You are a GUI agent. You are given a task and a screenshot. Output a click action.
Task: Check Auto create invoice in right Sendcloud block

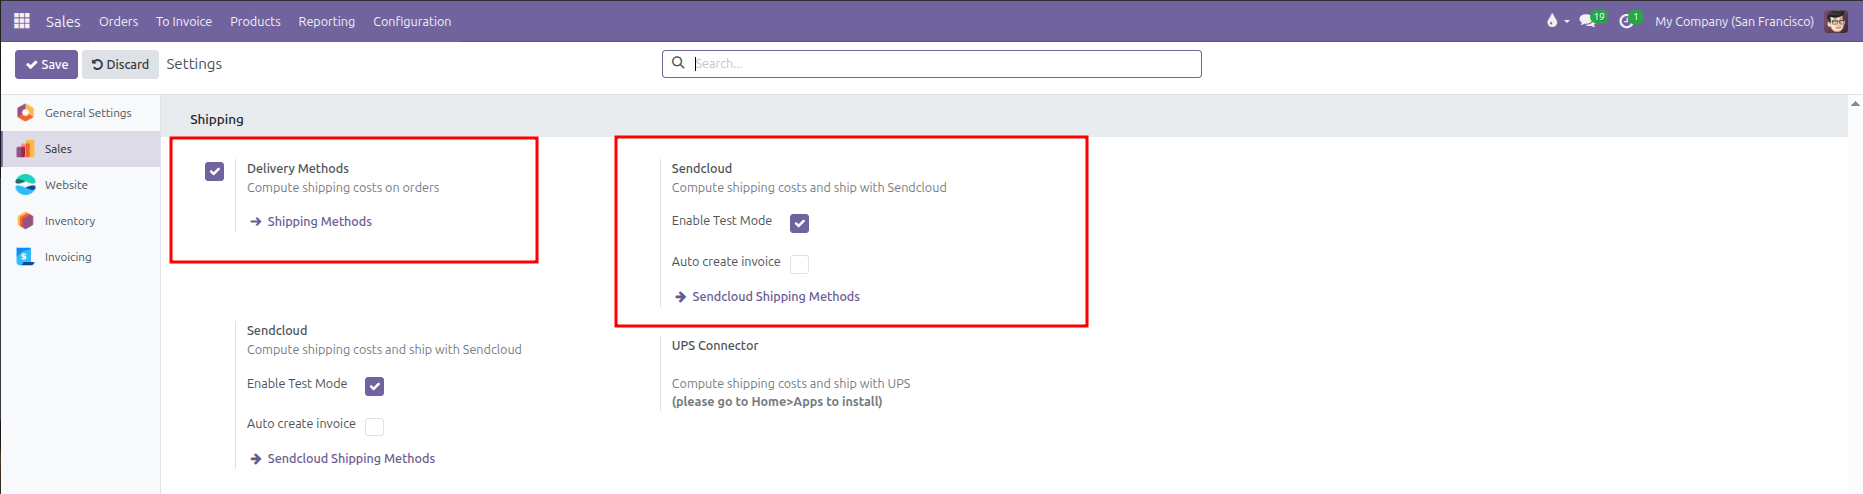coord(800,264)
